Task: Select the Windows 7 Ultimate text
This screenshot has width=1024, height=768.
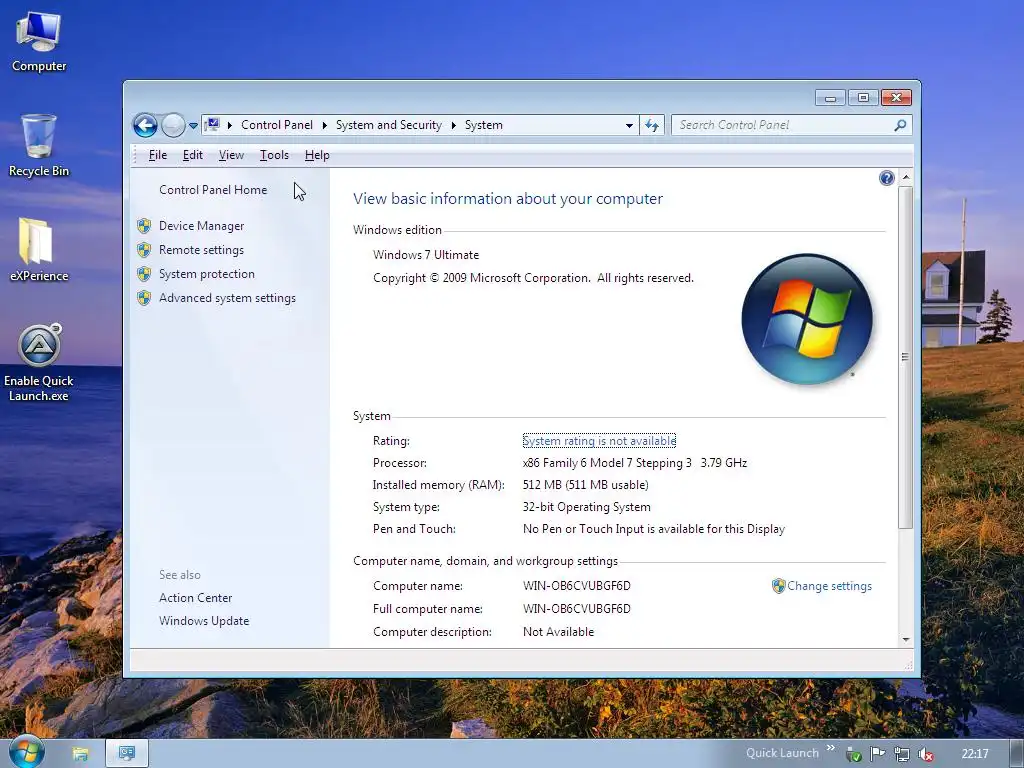Action: [426, 255]
